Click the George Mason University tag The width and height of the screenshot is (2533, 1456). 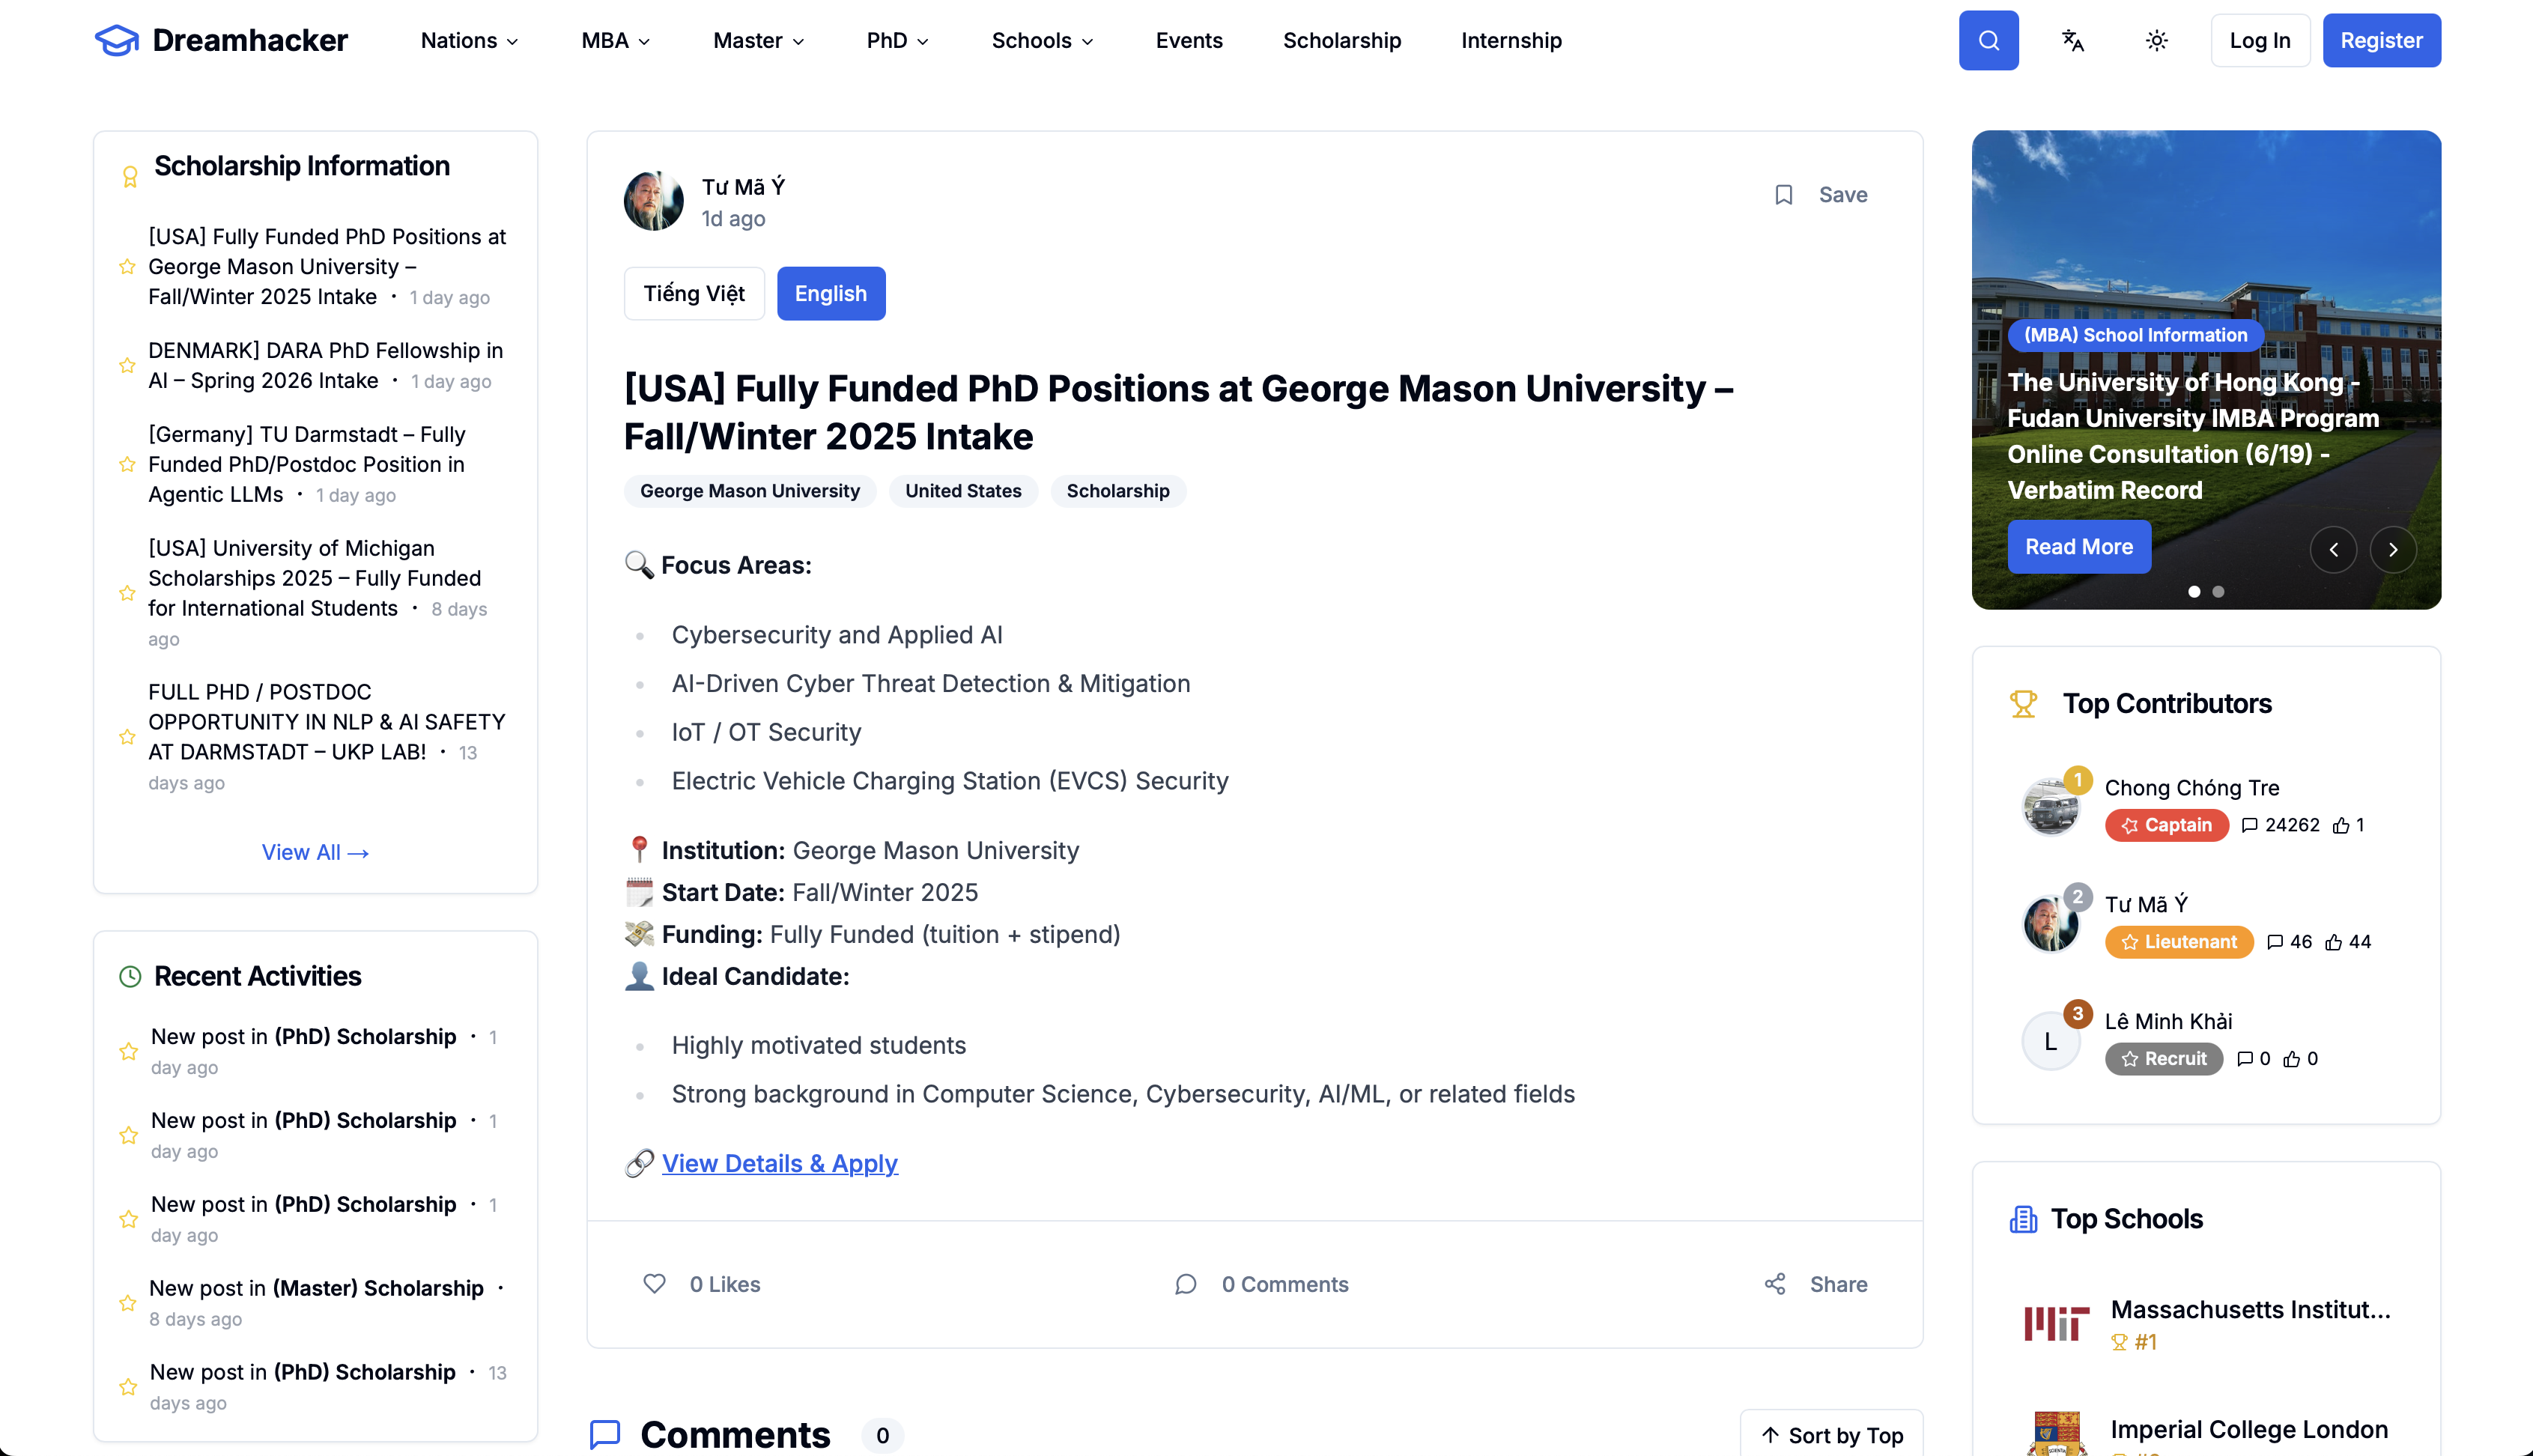click(750, 491)
